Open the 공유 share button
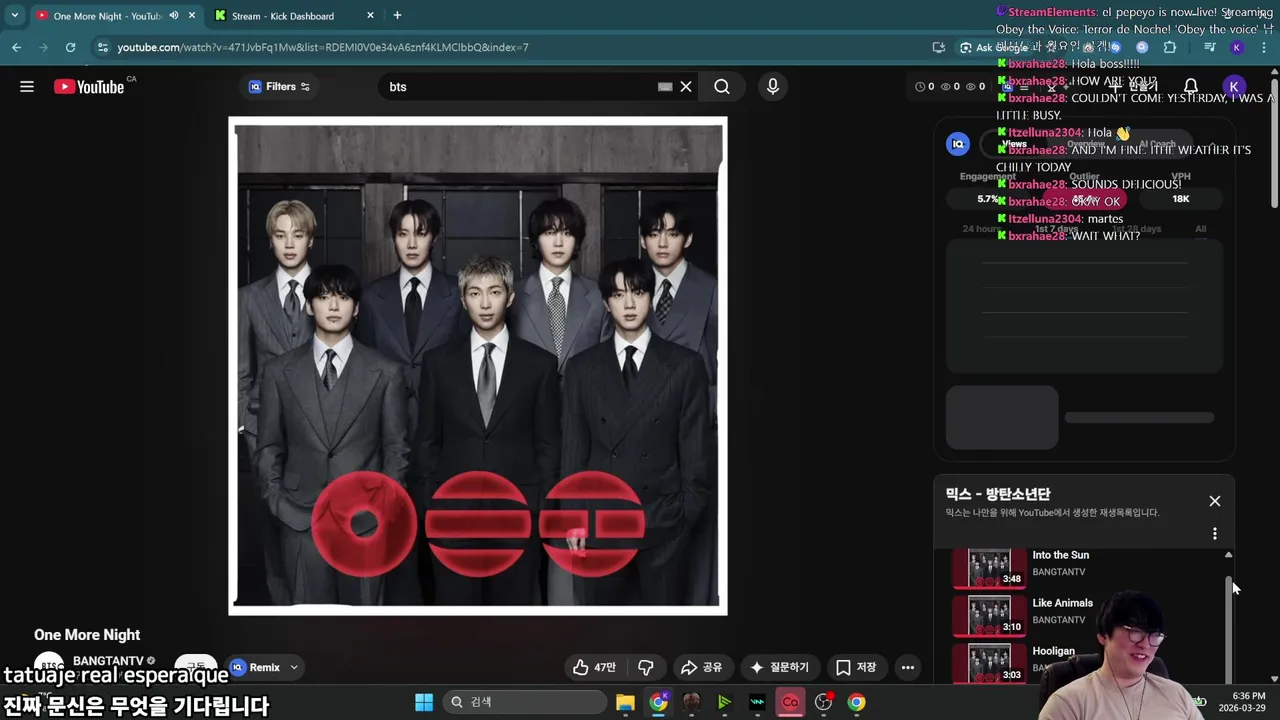This screenshot has height=720, width=1280. (702, 667)
